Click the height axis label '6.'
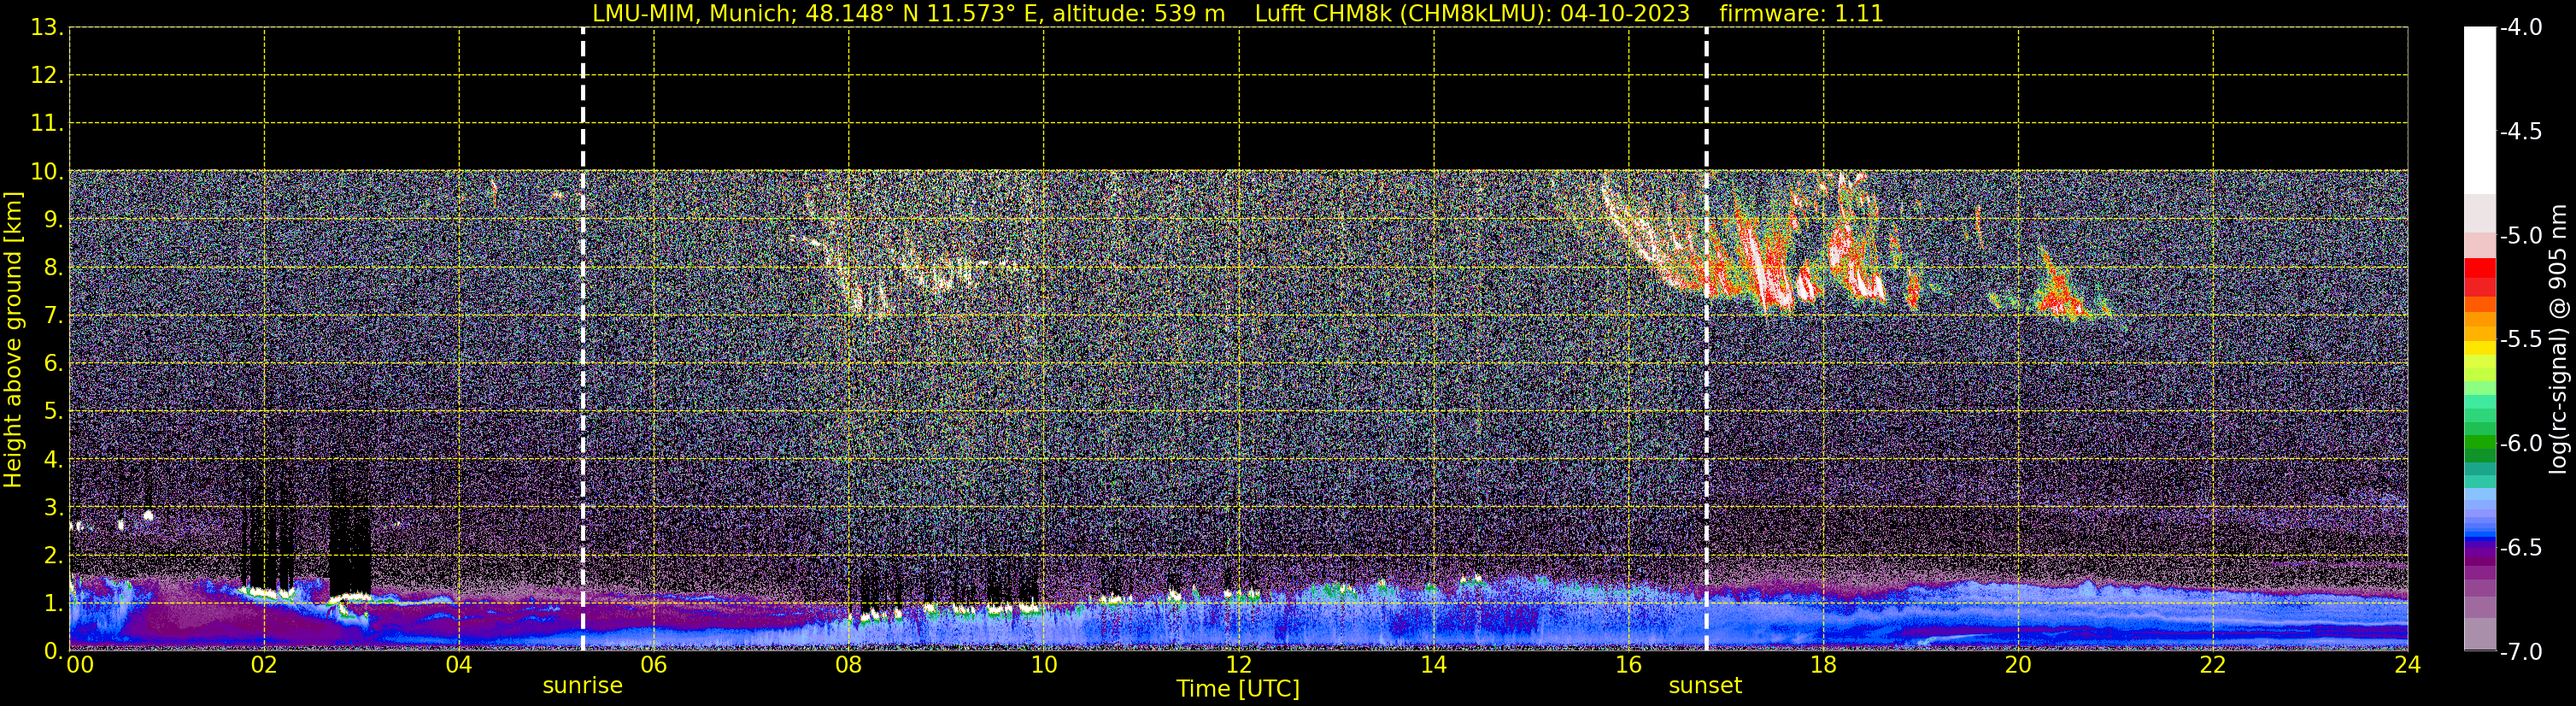 click(x=54, y=364)
